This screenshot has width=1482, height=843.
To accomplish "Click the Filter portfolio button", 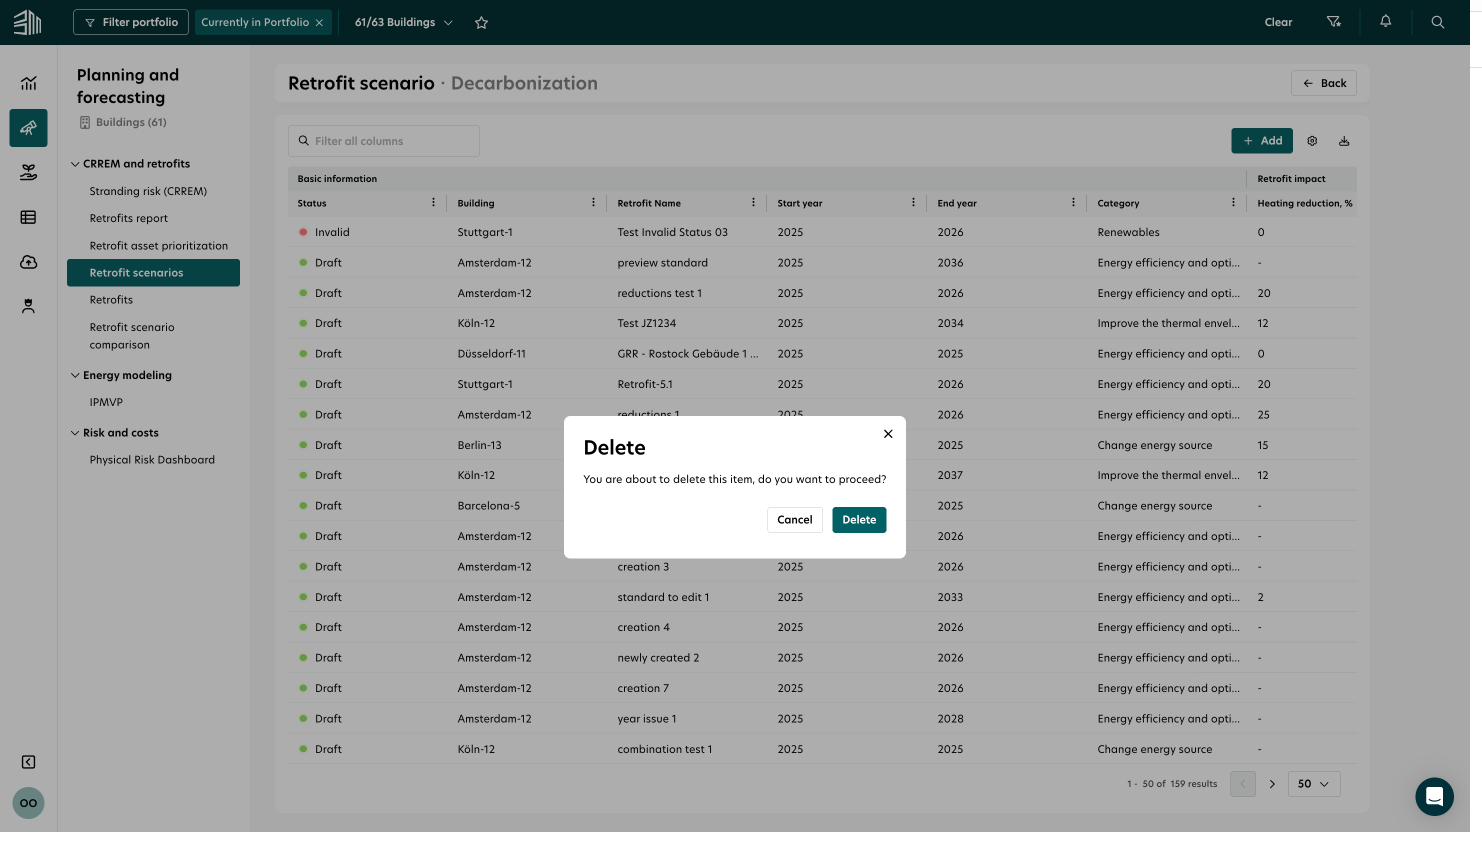I will [131, 22].
